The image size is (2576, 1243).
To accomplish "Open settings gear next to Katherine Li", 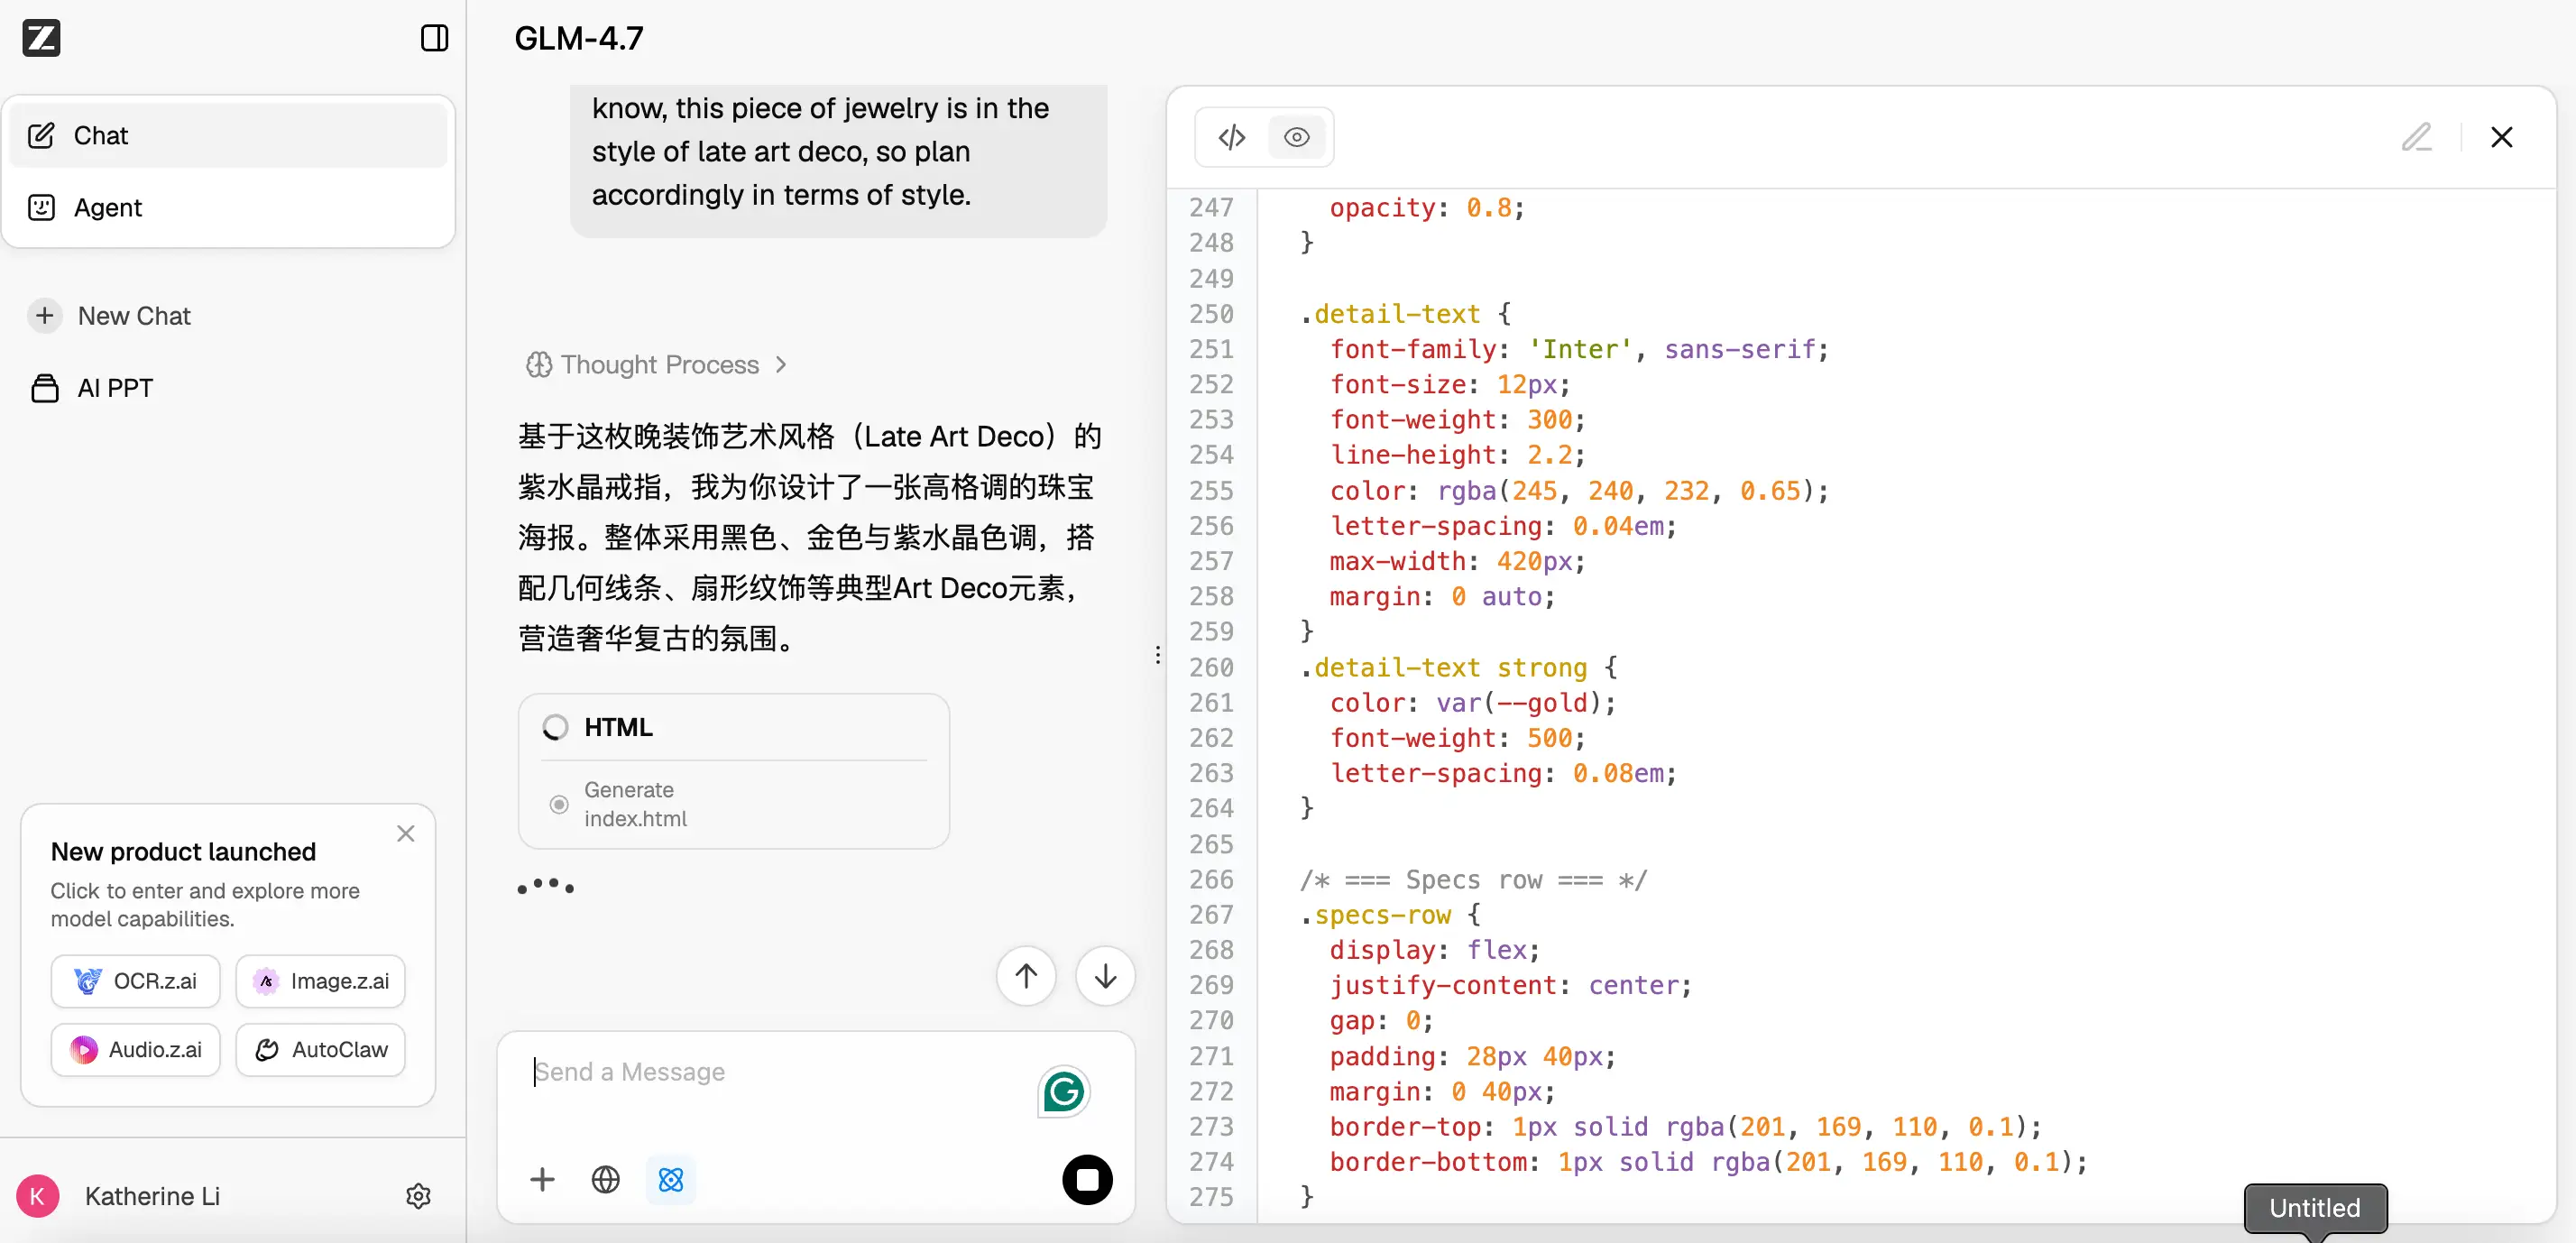I will point(418,1195).
